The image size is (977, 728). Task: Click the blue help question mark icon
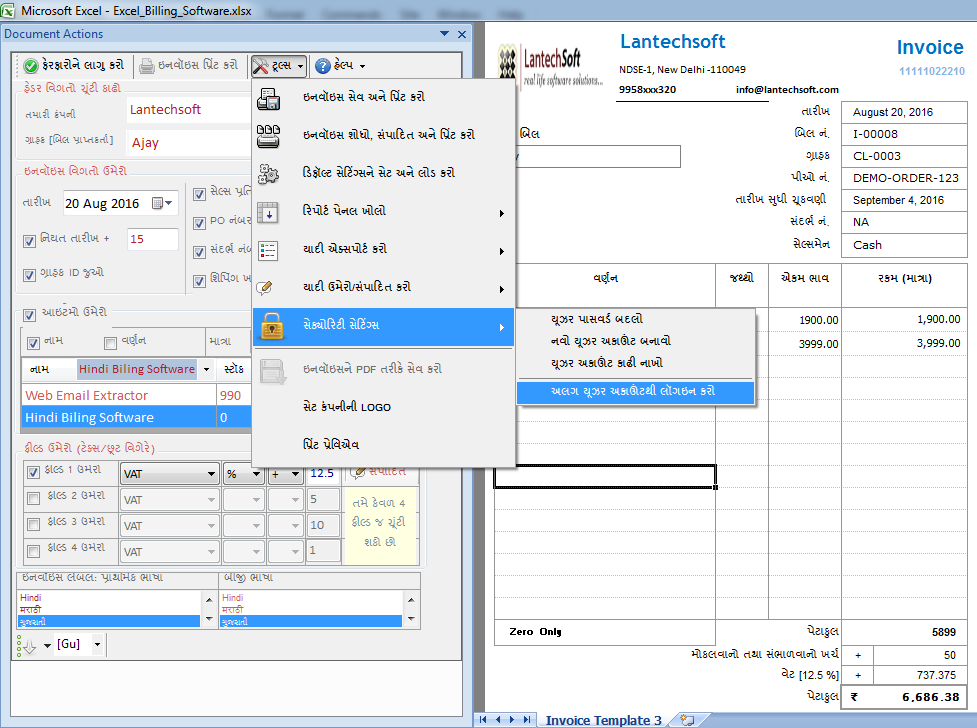point(323,65)
